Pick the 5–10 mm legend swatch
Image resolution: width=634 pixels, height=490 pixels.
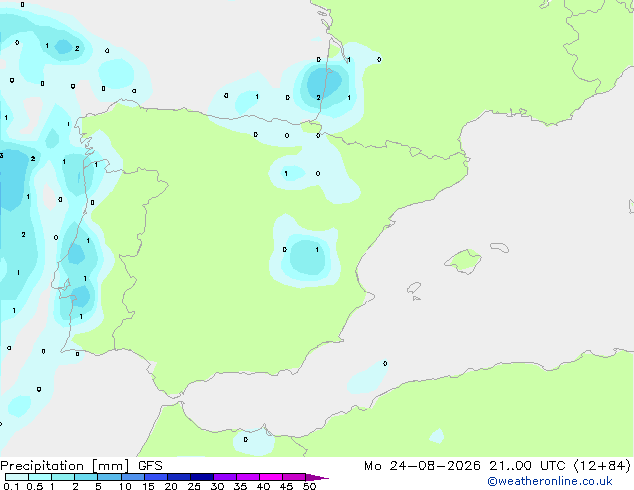tap(109, 477)
